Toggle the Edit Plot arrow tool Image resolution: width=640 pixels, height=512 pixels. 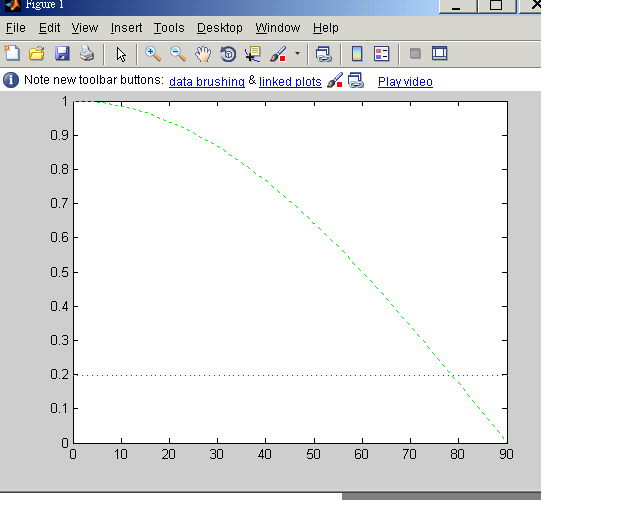click(x=121, y=54)
